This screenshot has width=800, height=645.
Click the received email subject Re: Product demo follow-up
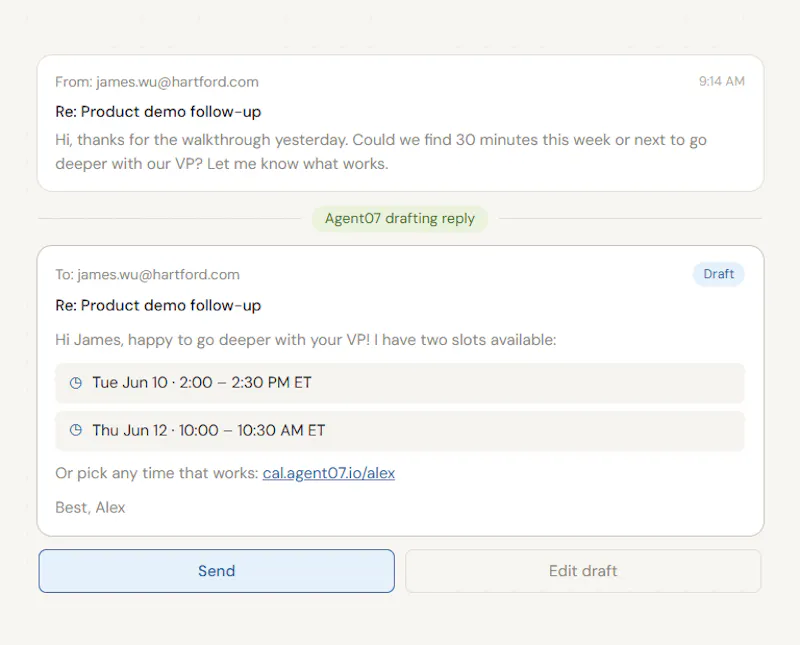point(158,111)
